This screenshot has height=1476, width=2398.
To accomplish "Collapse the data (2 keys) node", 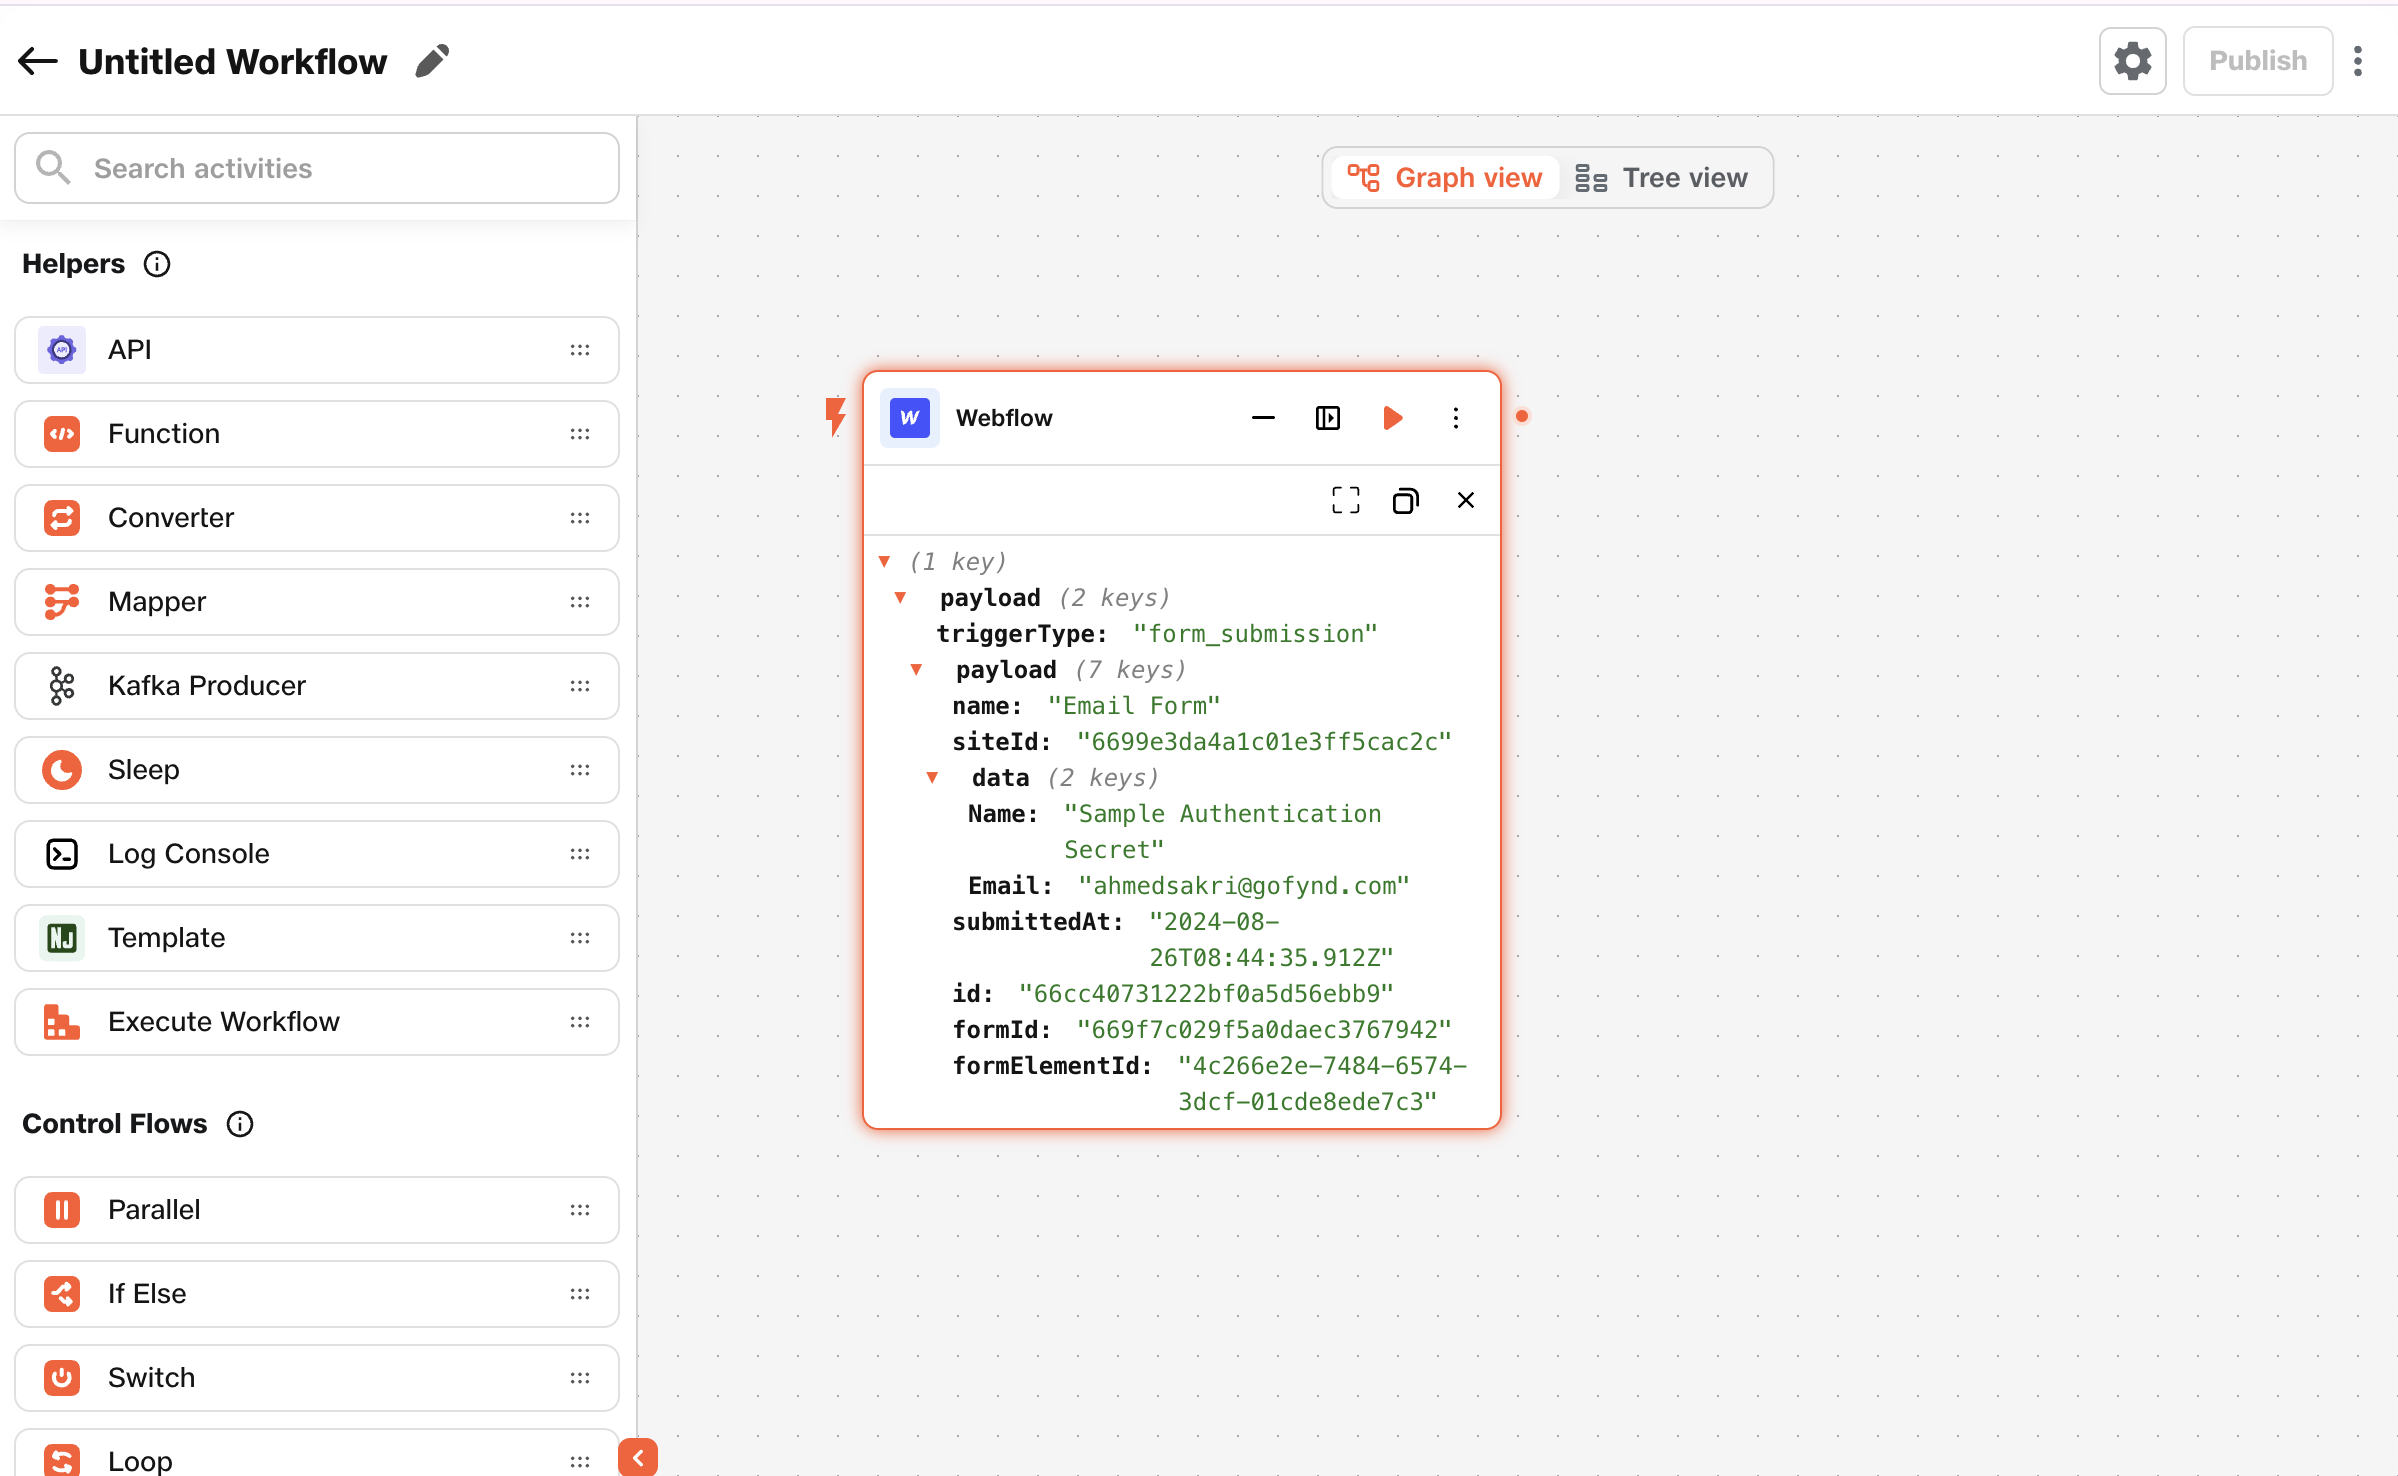I will click(932, 778).
